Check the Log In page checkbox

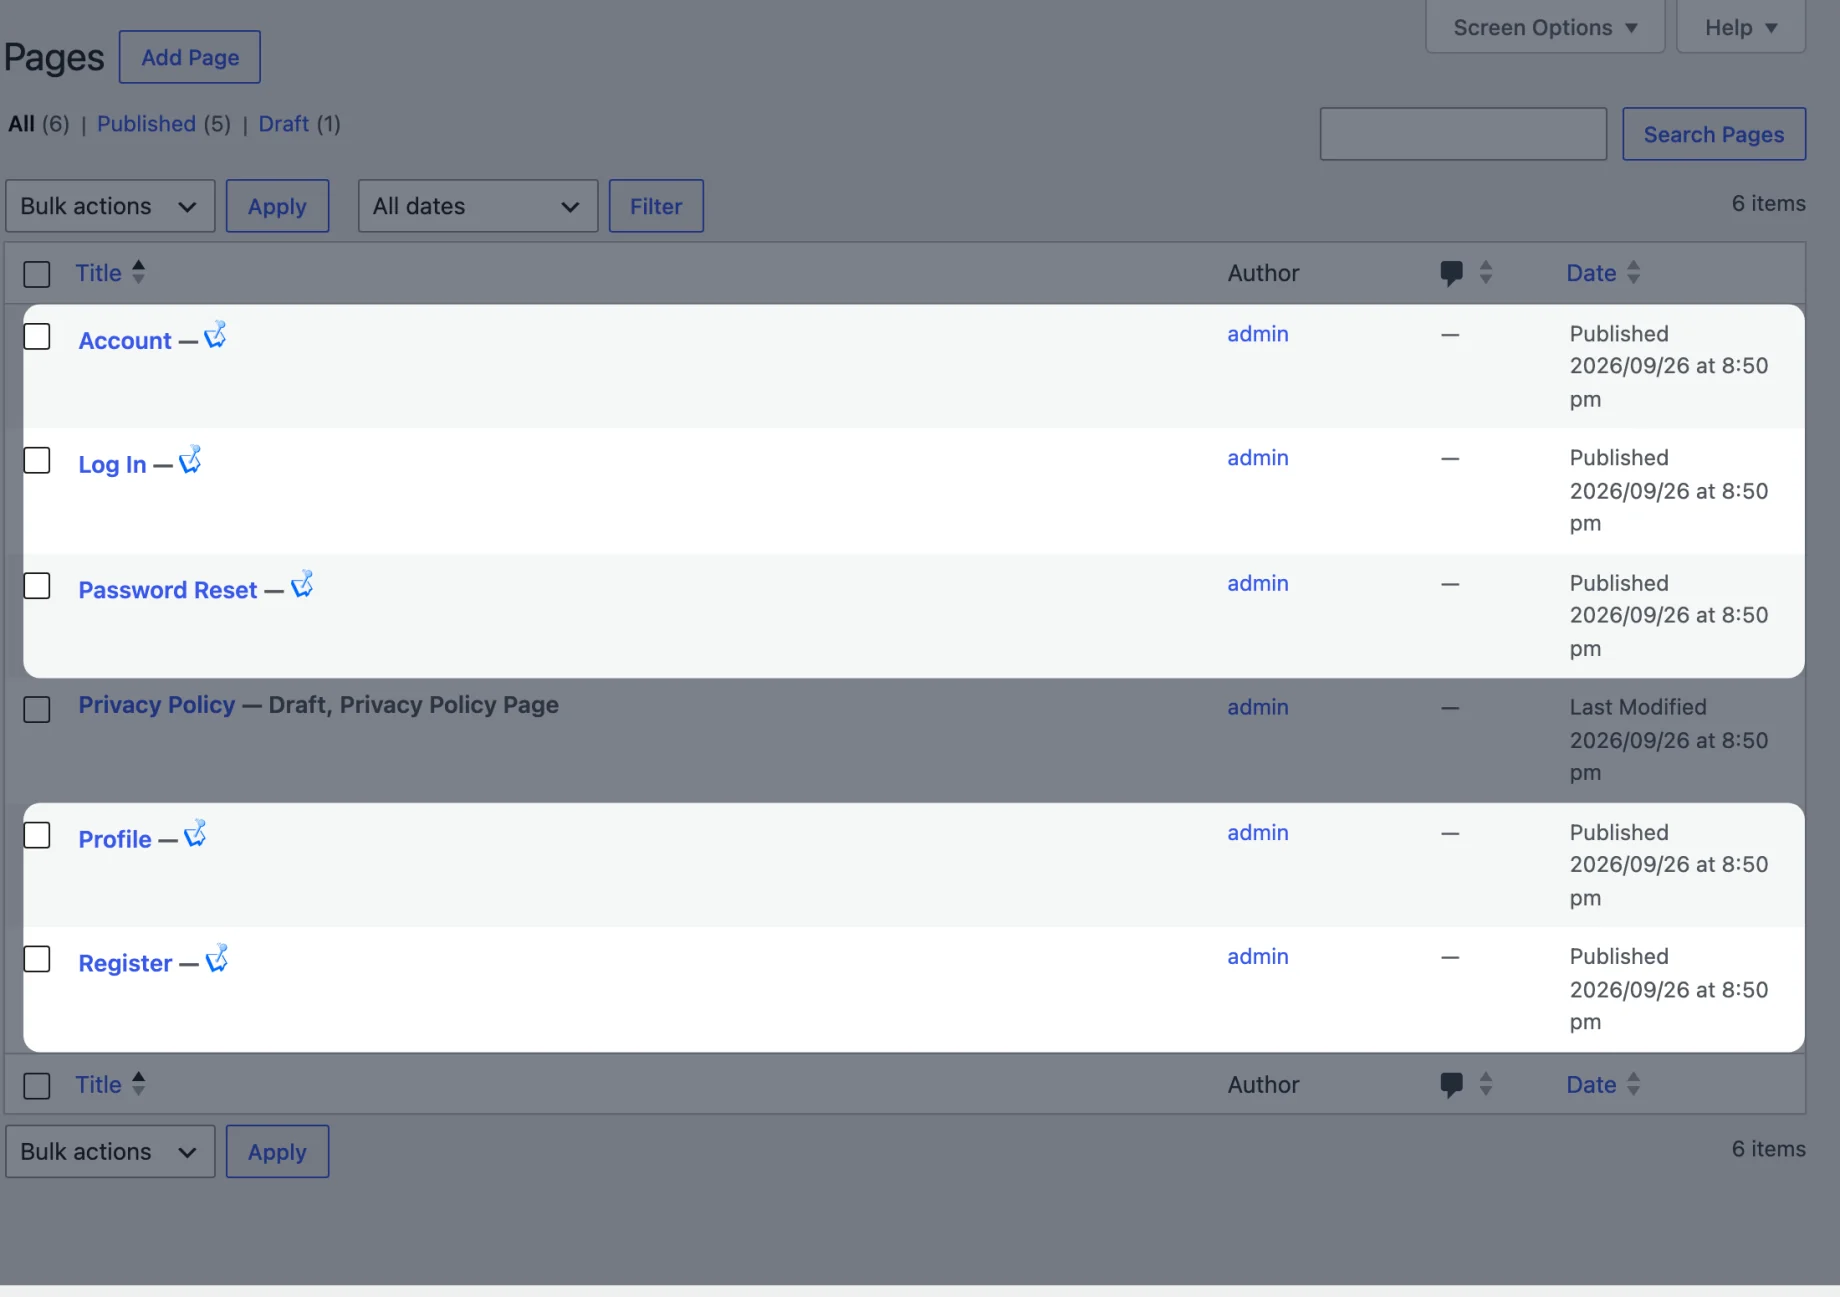37,460
